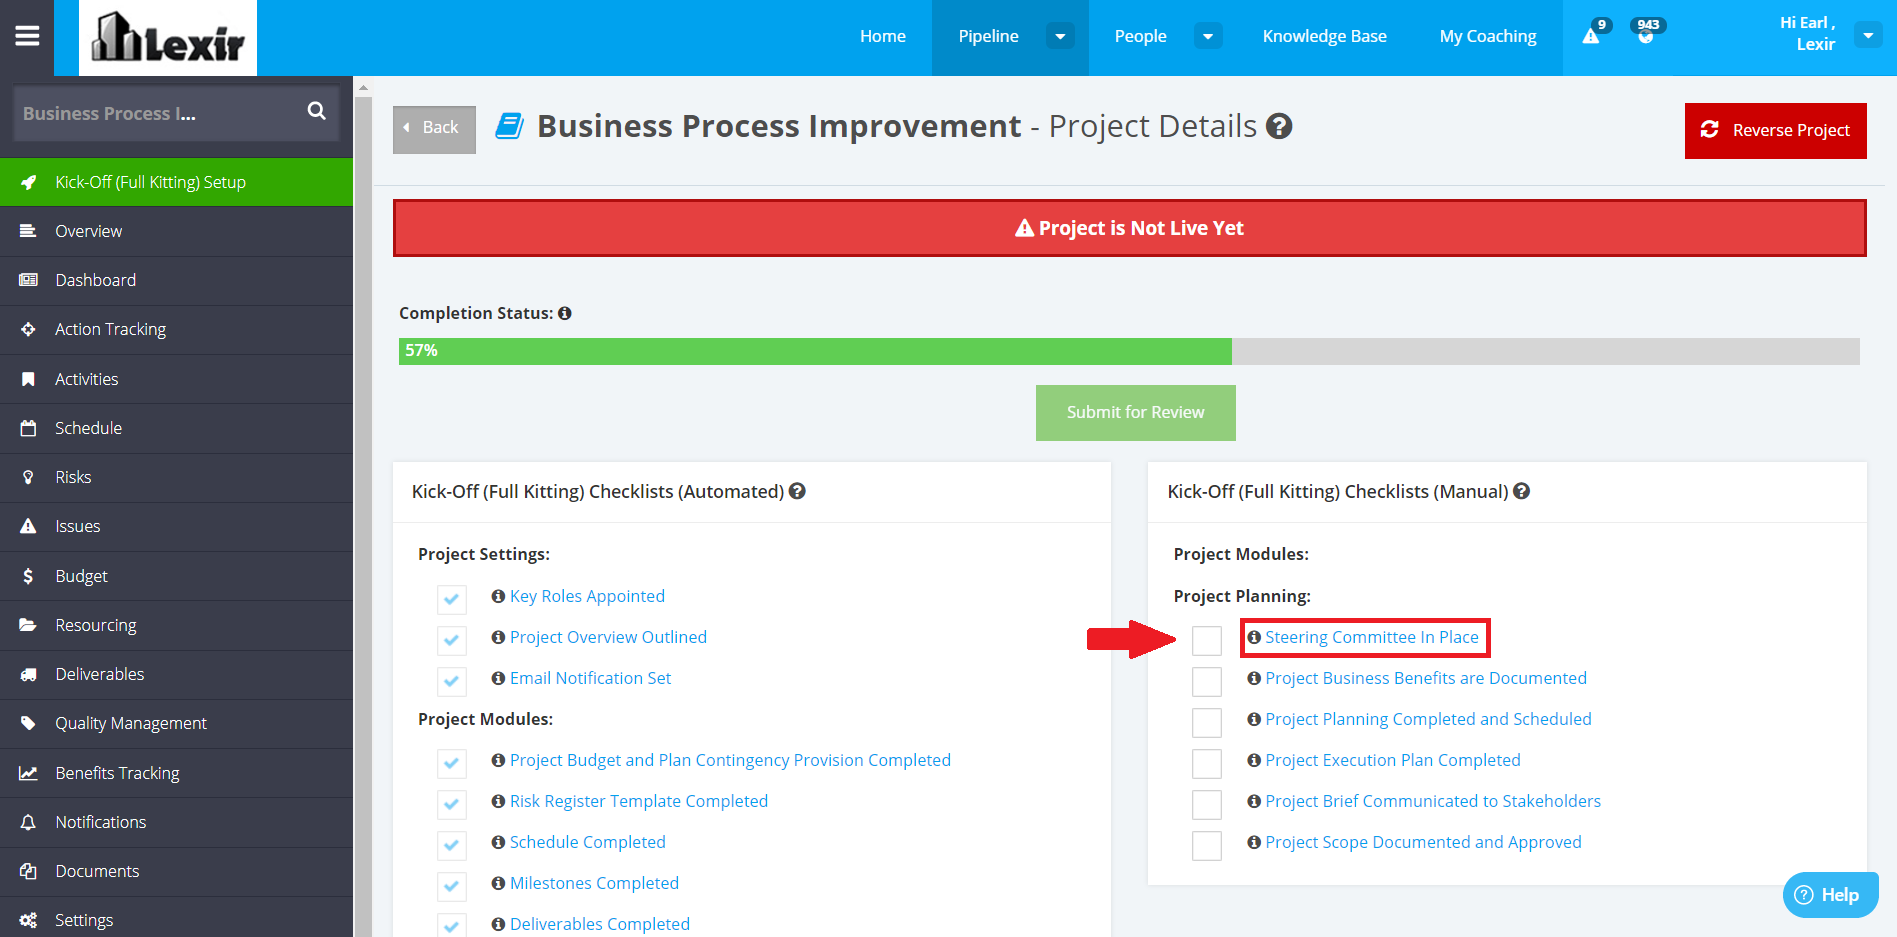Image resolution: width=1897 pixels, height=937 pixels.
Task: Click the Issues warning icon in sidebar
Action: [29, 526]
